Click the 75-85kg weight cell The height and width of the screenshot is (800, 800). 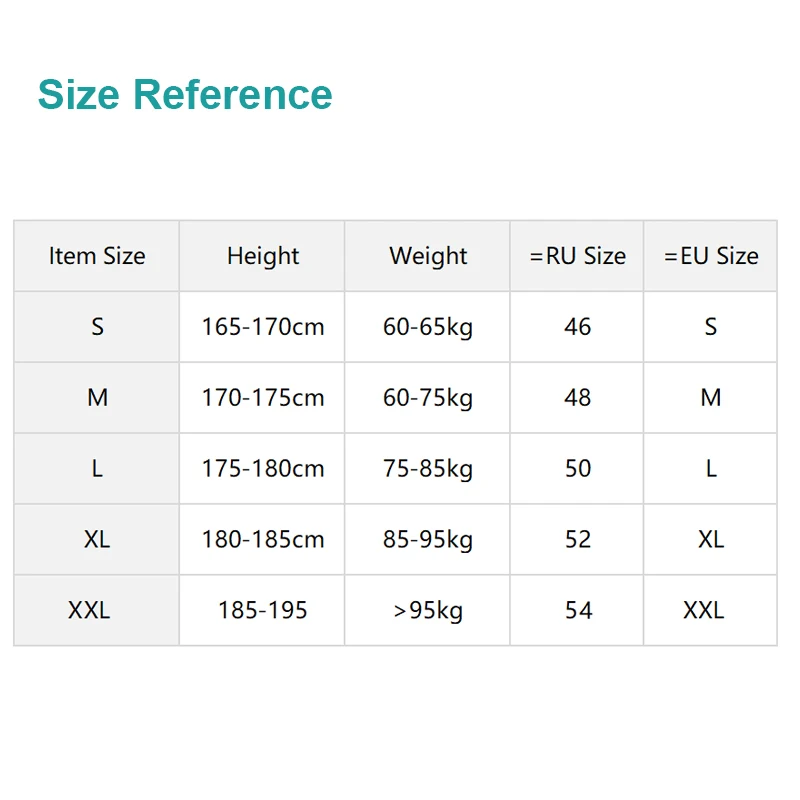point(428,469)
